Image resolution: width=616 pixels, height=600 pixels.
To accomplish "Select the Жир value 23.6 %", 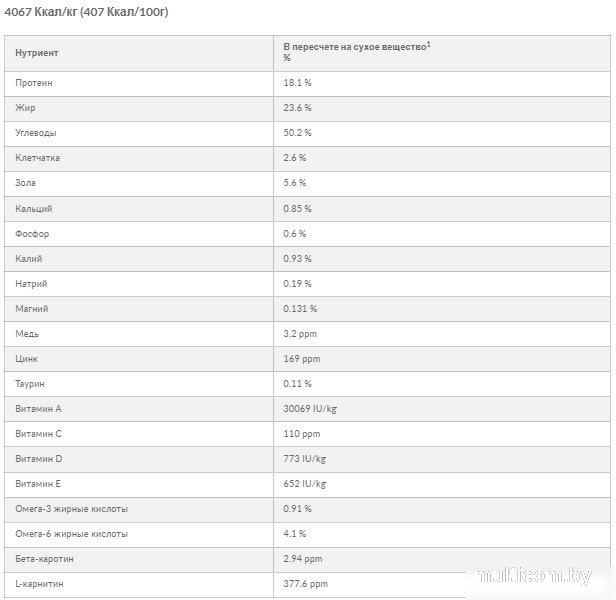I will pyautogui.click(x=298, y=108).
